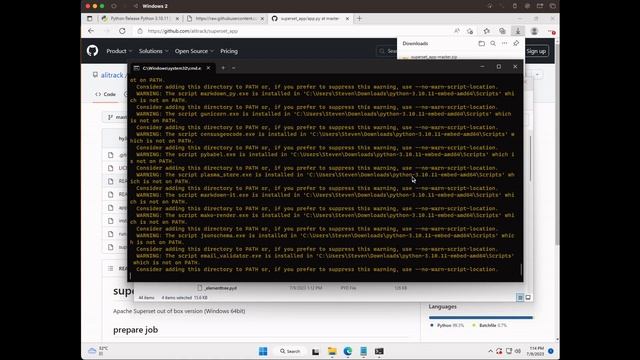Image resolution: width=640 pixels, height=360 pixels.
Task: Click the Batchfile language entry
Action: 489,325
